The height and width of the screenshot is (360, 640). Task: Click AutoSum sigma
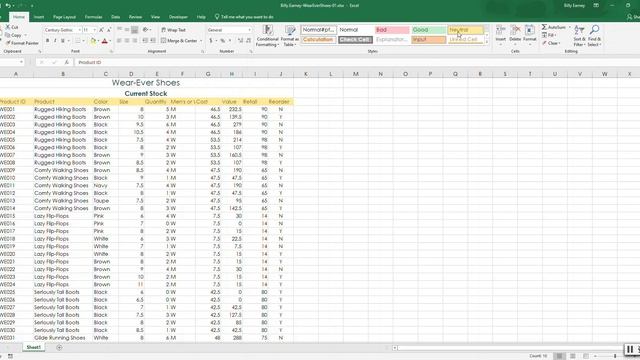(544, 27)
